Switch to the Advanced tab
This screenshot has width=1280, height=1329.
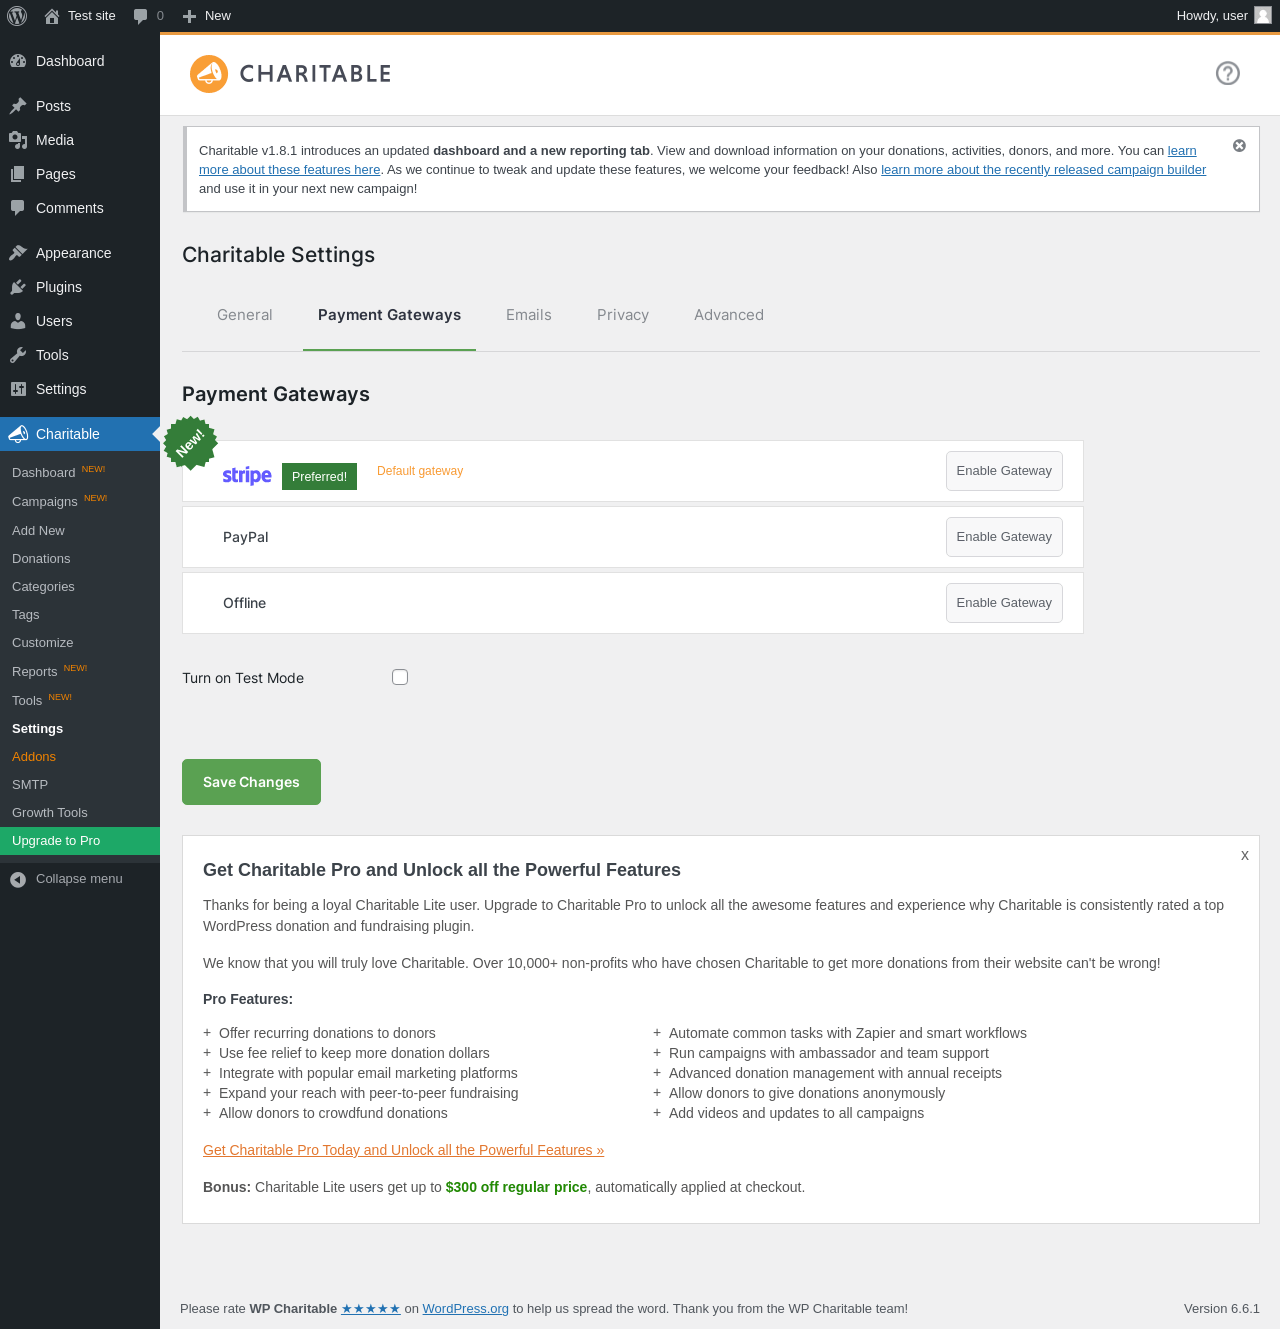[729, 315]
